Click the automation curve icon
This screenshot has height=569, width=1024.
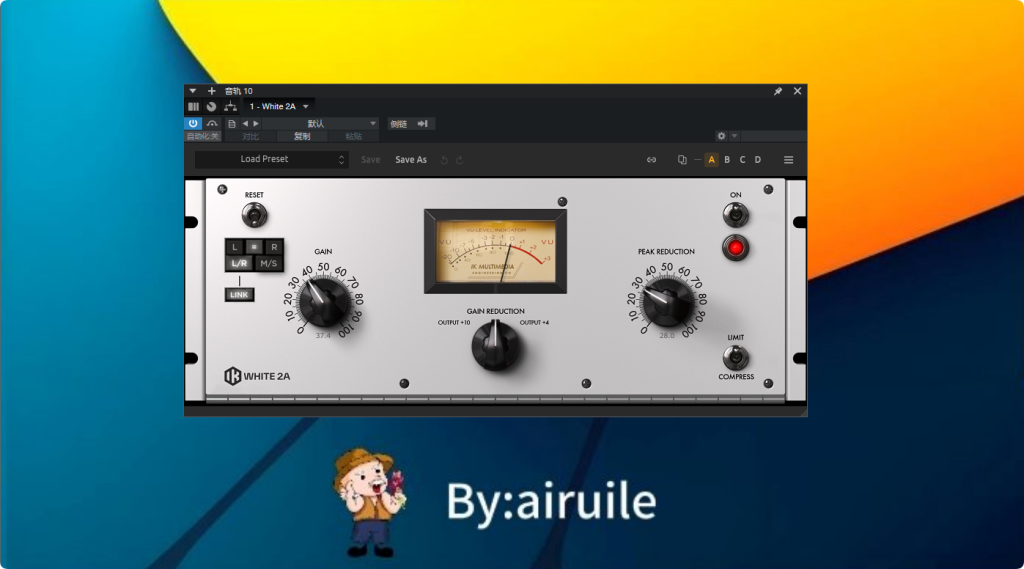(212, 123)
